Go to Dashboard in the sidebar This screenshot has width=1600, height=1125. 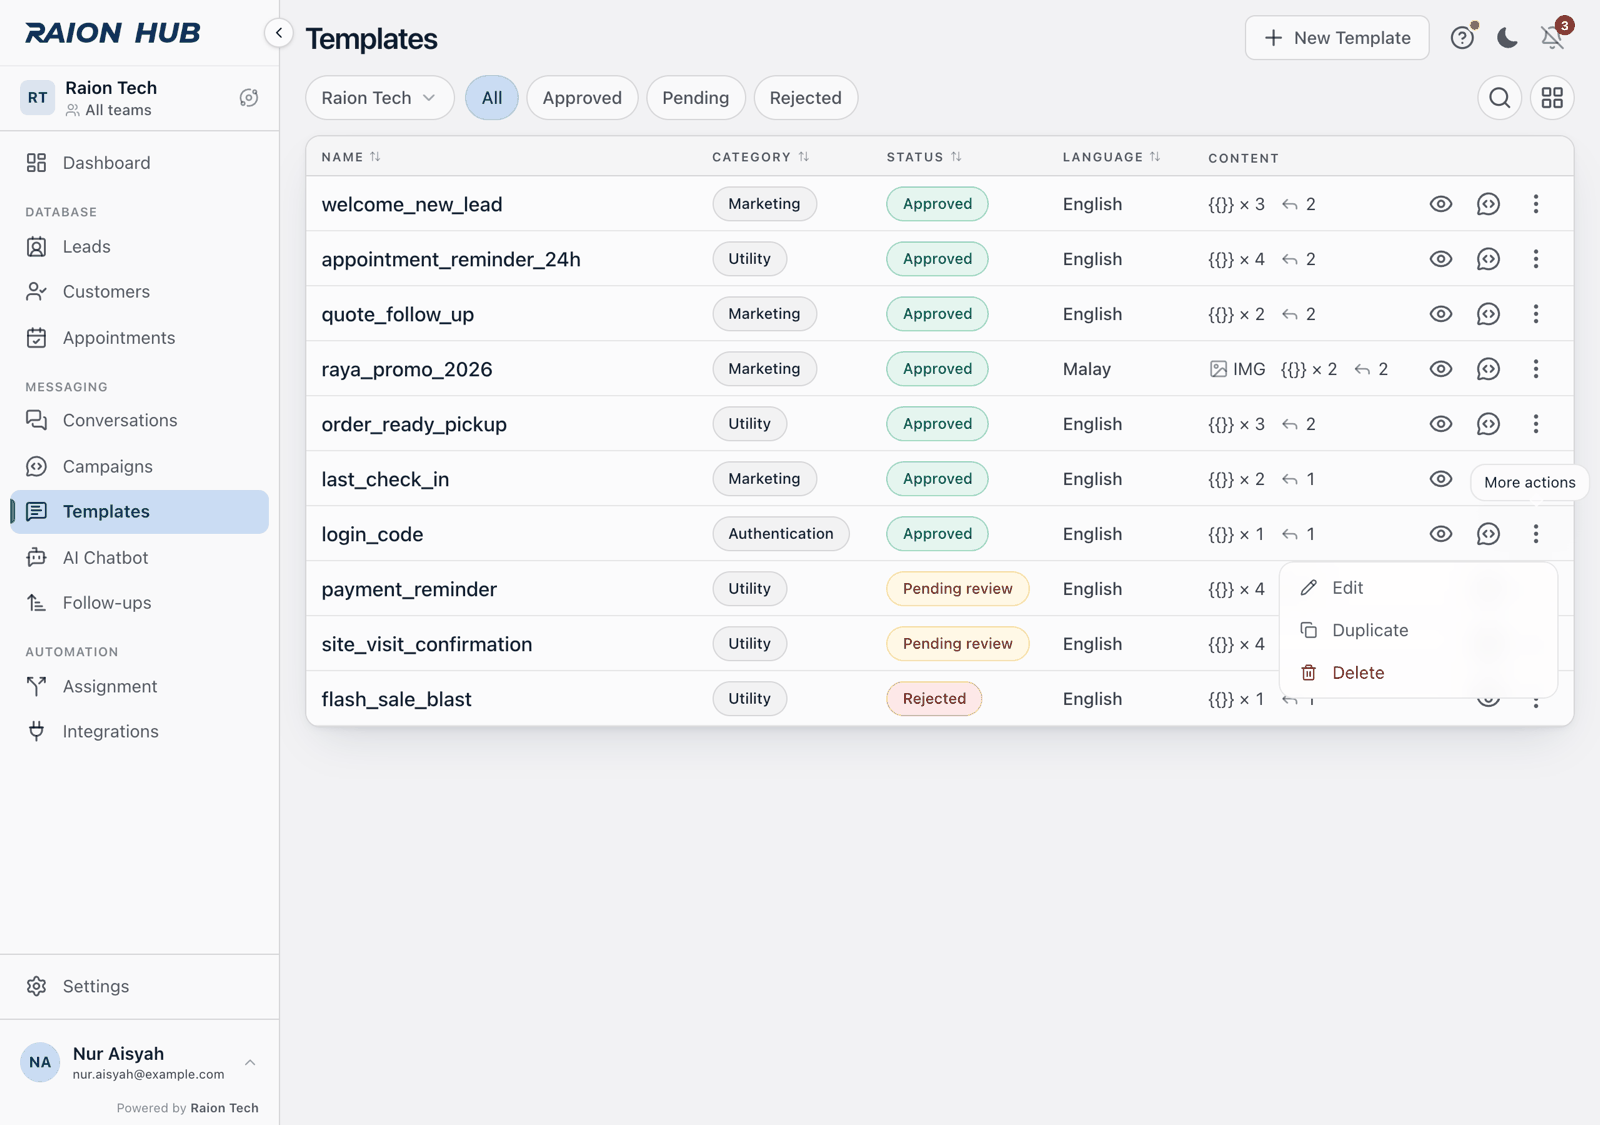pyautogui.click(x=139, y=163)
